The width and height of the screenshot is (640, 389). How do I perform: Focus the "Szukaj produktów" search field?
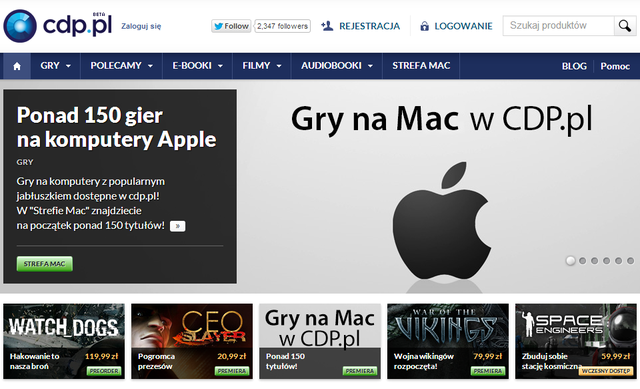[558, 26]
